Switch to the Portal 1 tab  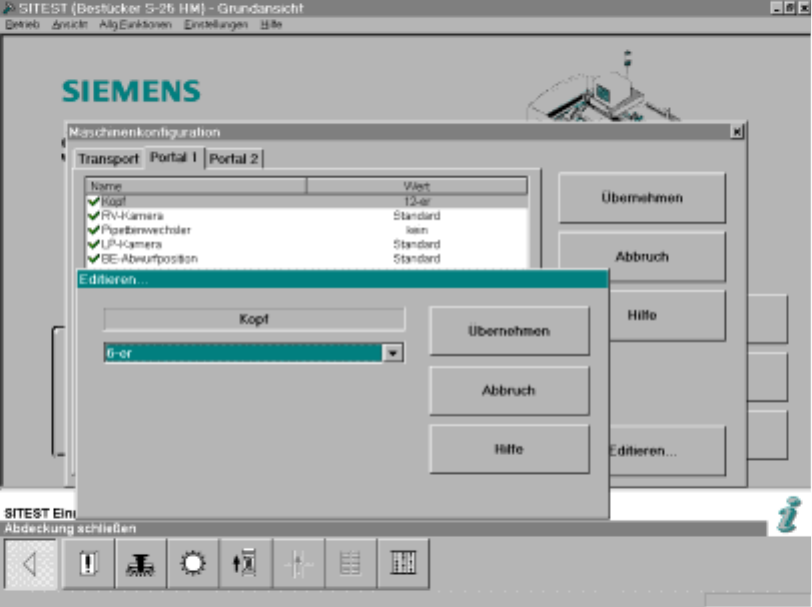[x=174, y=157]
